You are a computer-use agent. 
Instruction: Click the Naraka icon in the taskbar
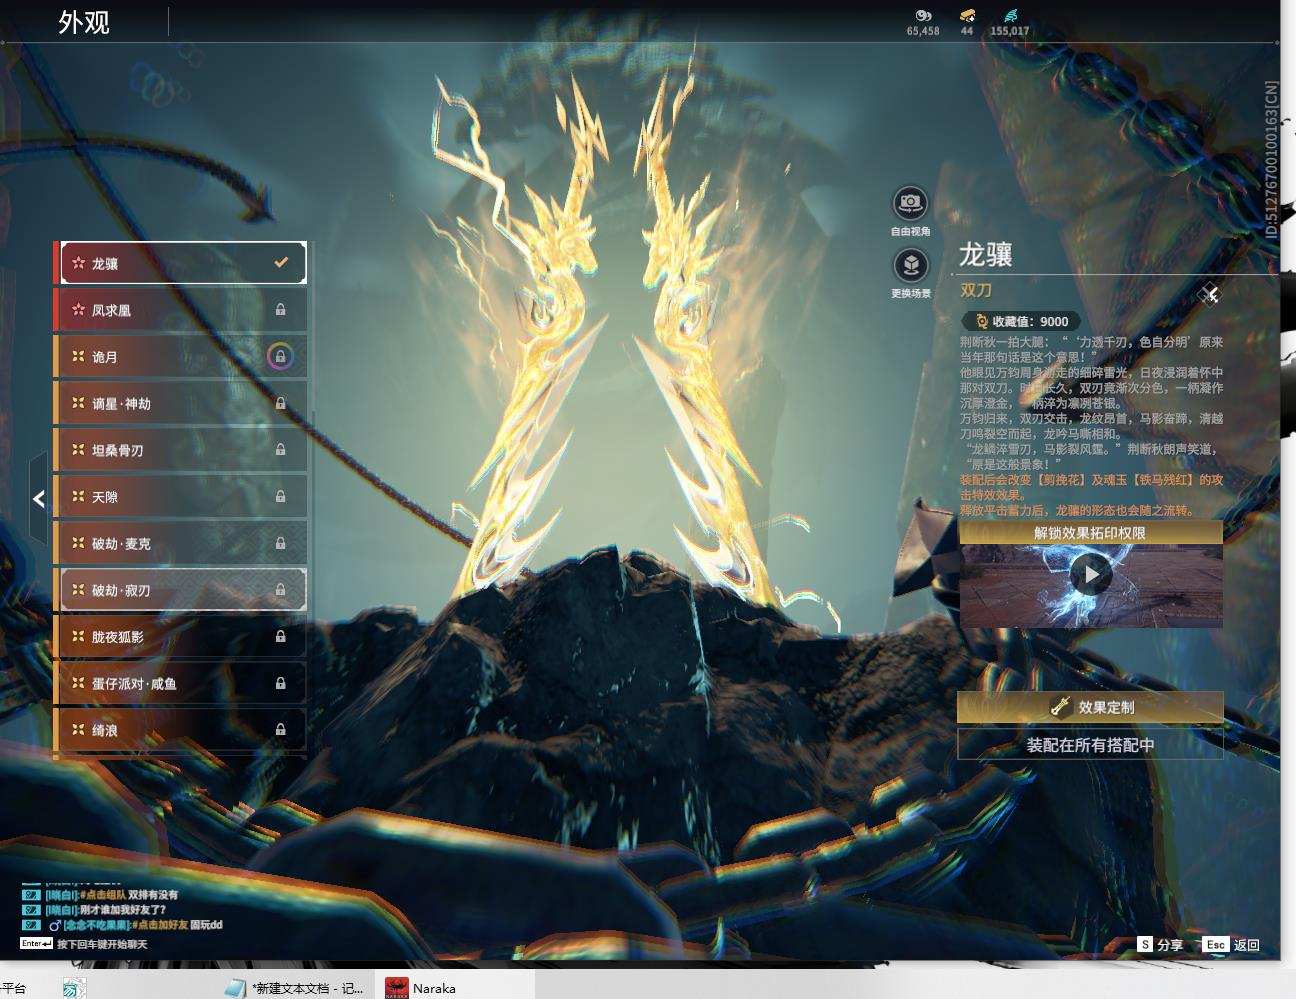click(397, 988)
